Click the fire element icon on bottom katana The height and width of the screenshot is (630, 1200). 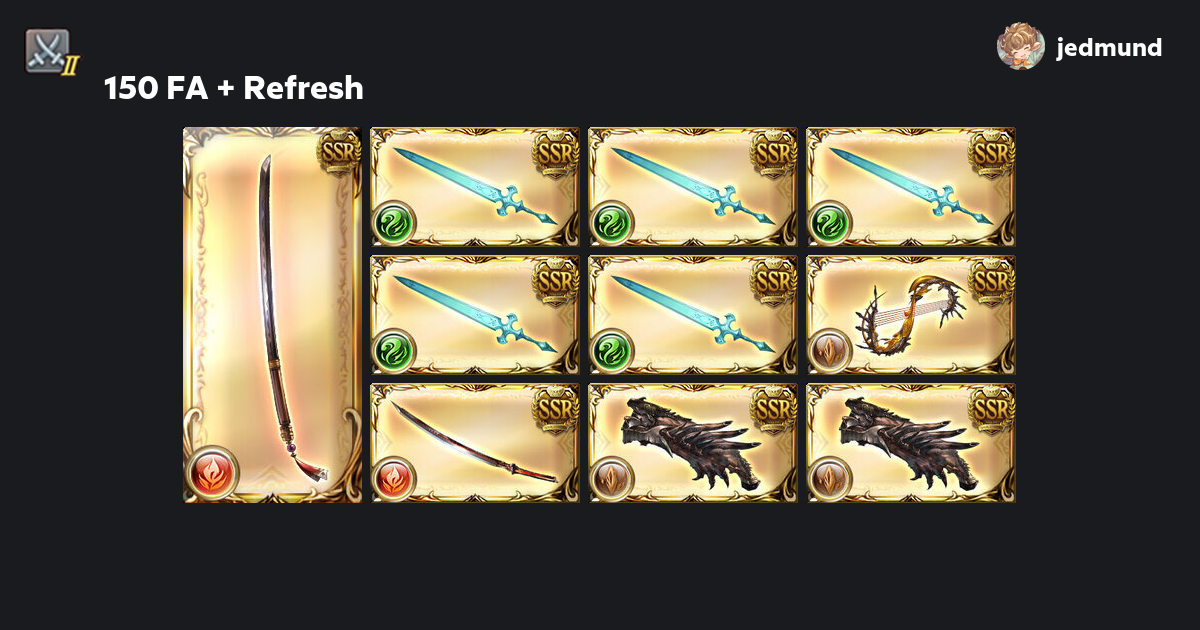[x=393, y=478]
